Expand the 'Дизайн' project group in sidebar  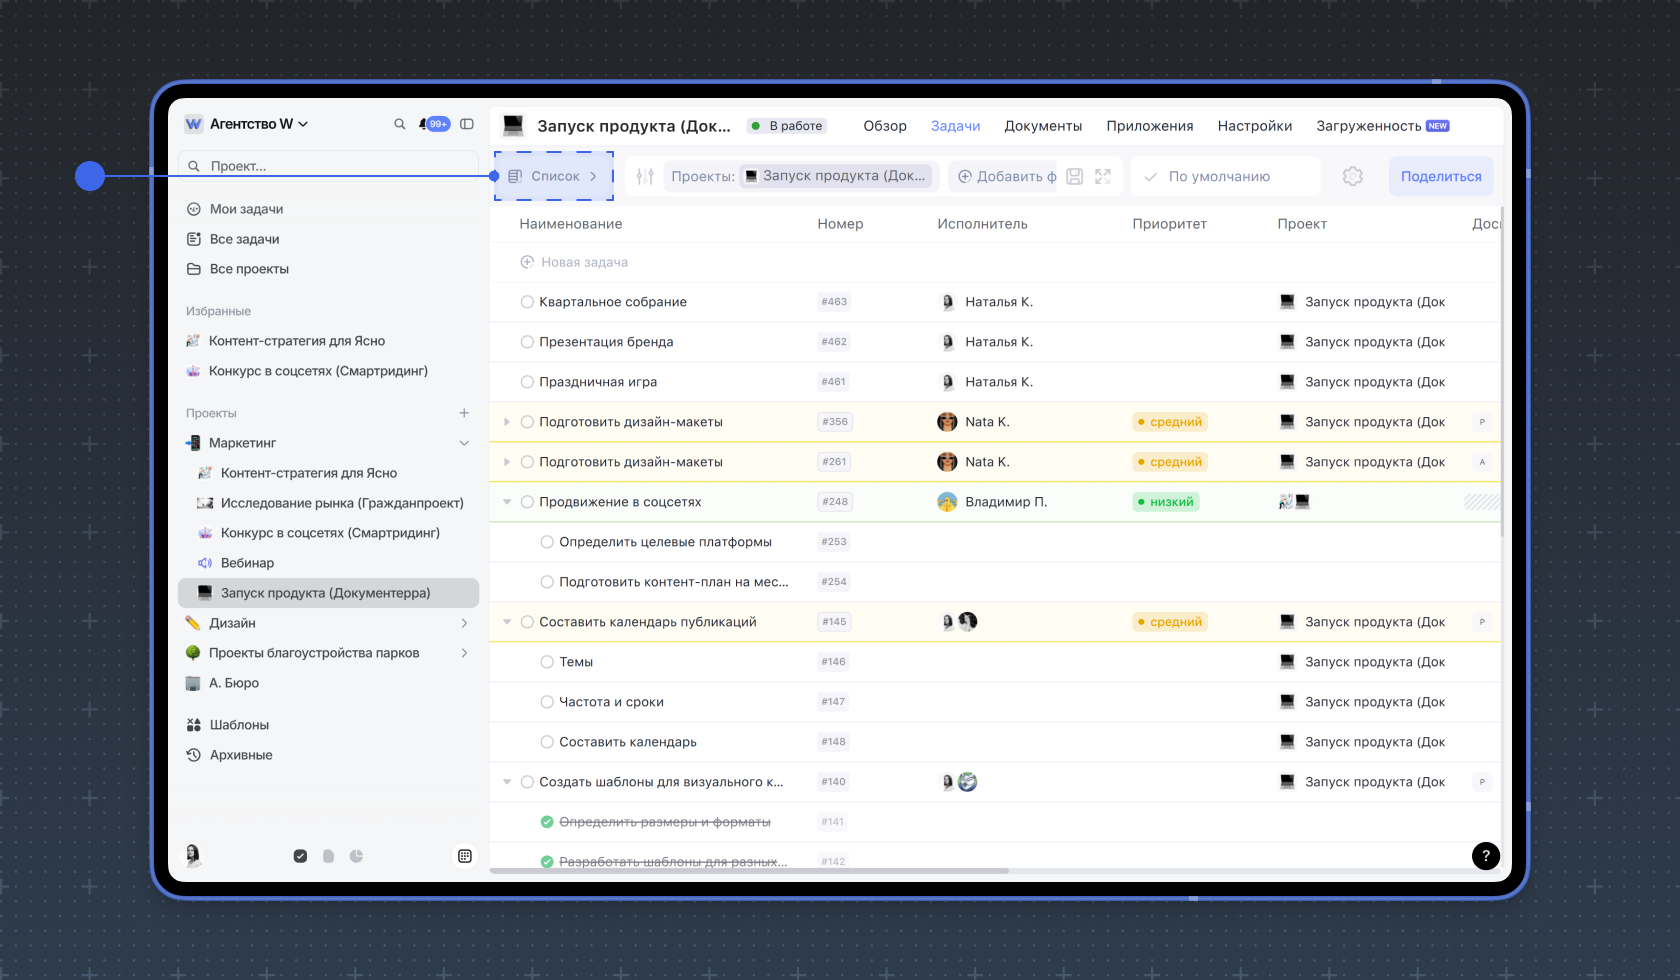click(464, 623)
